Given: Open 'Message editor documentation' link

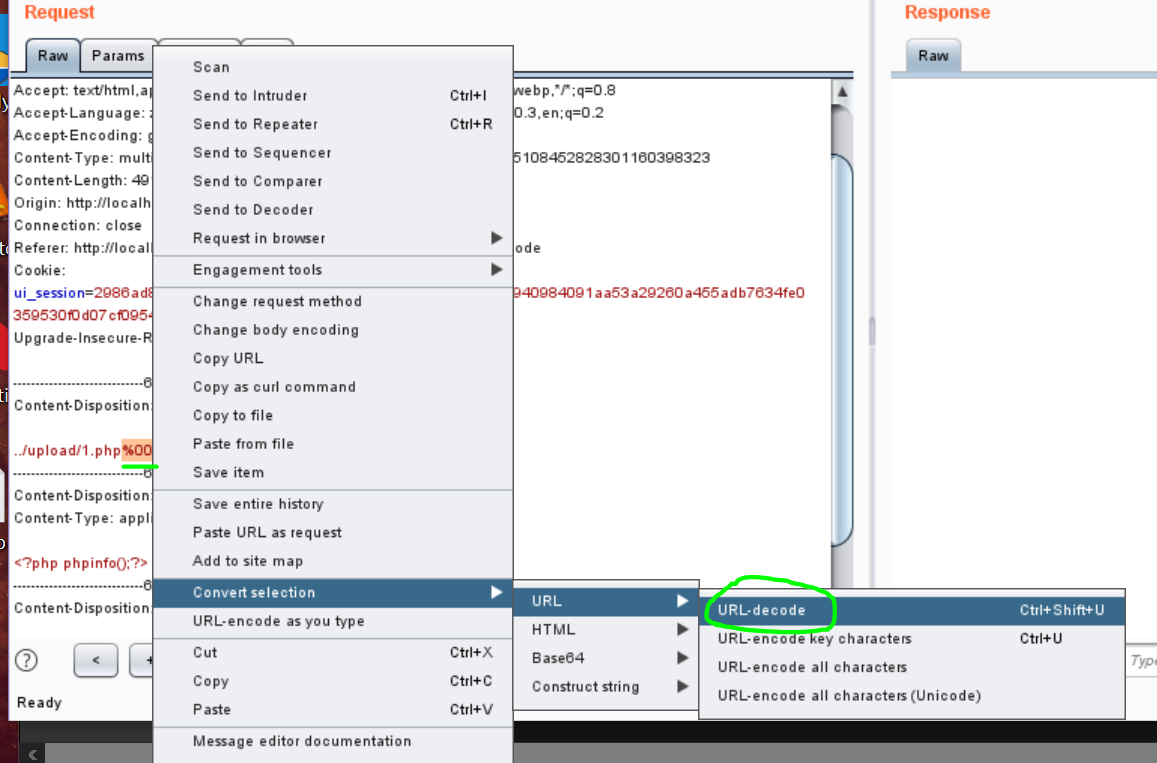Looking at the screenshot, I should coord(302,741).
